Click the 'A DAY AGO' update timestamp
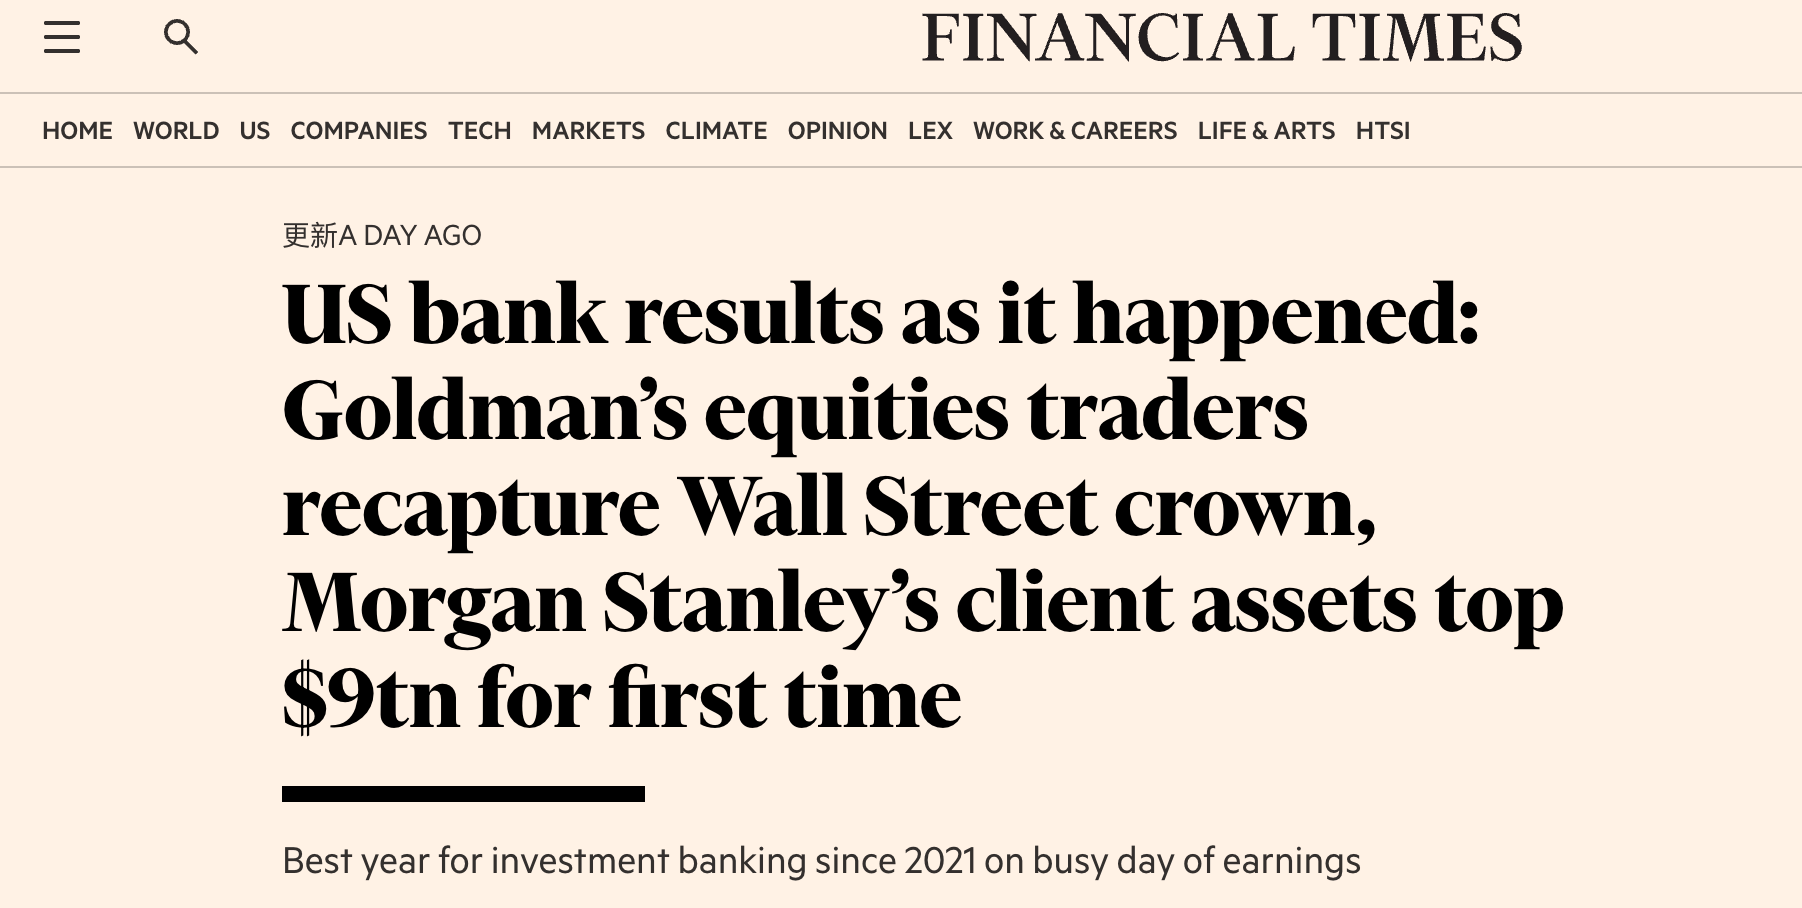The width and height of the screenshot is (1802, 908). click(x=411, y=236)
